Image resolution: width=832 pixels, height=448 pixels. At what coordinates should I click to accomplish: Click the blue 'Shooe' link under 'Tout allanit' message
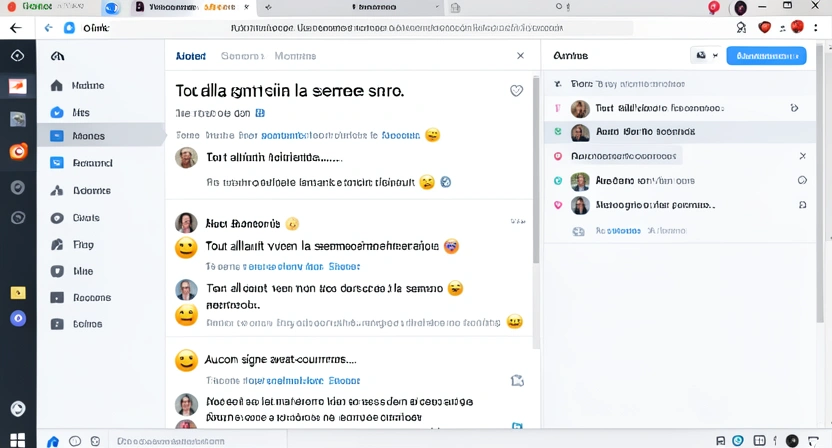344,266
